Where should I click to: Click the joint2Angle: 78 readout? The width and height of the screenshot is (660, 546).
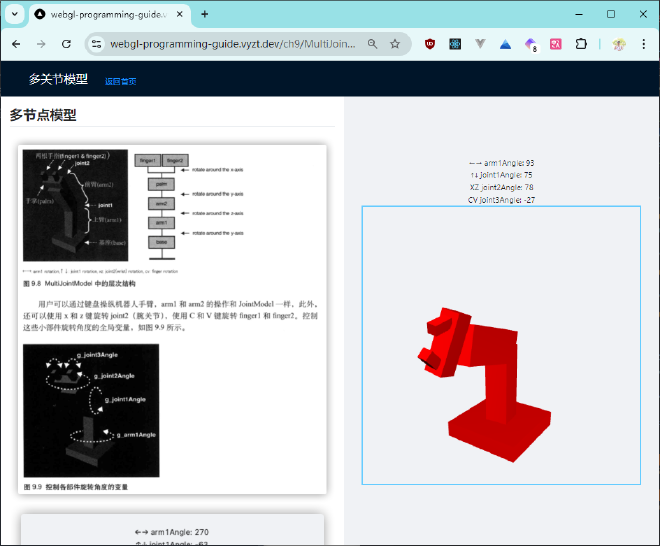click(x=501, y=187)
